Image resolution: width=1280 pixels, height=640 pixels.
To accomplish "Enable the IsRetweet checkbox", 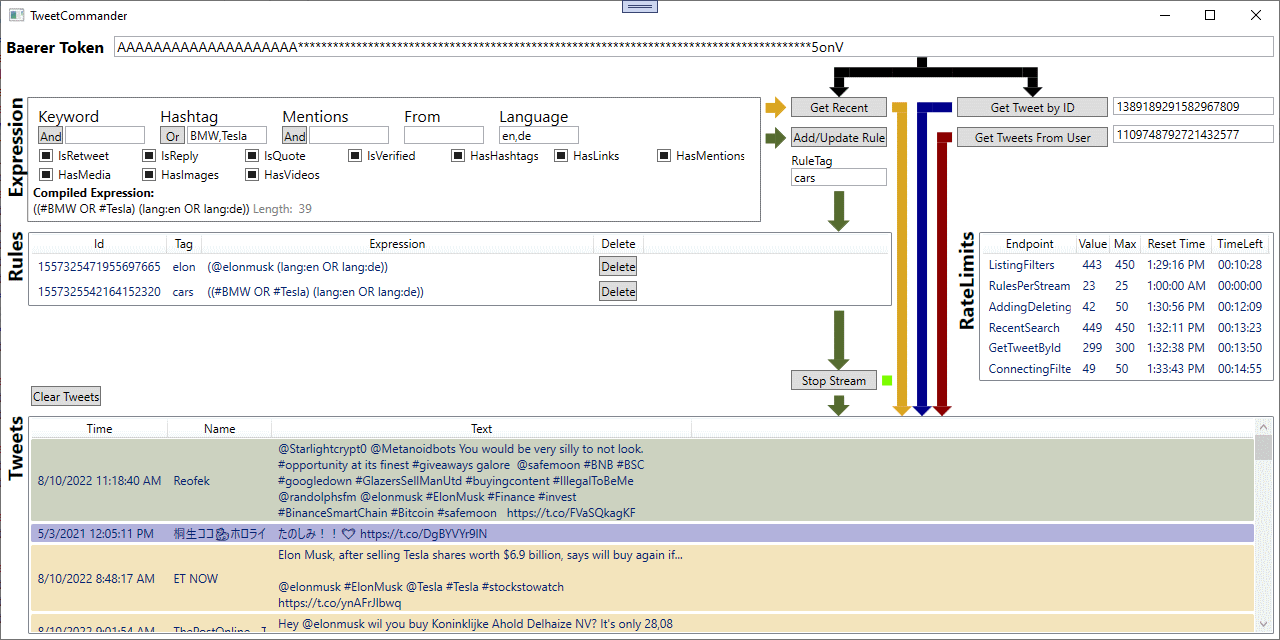I will tap(46, 156).
